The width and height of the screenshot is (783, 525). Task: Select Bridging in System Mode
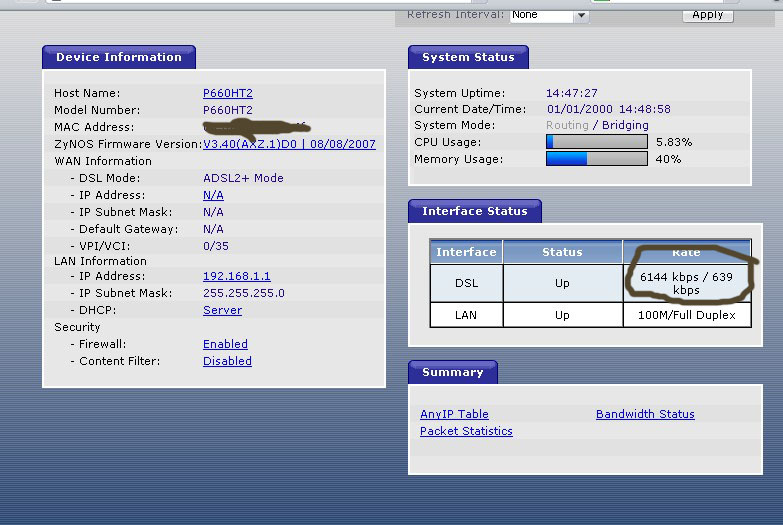[625, 125]
